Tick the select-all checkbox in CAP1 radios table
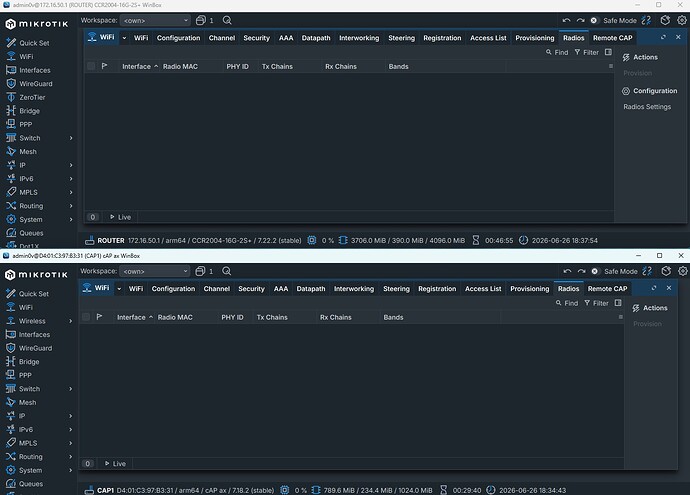690x495 pixels. (86, 317)
